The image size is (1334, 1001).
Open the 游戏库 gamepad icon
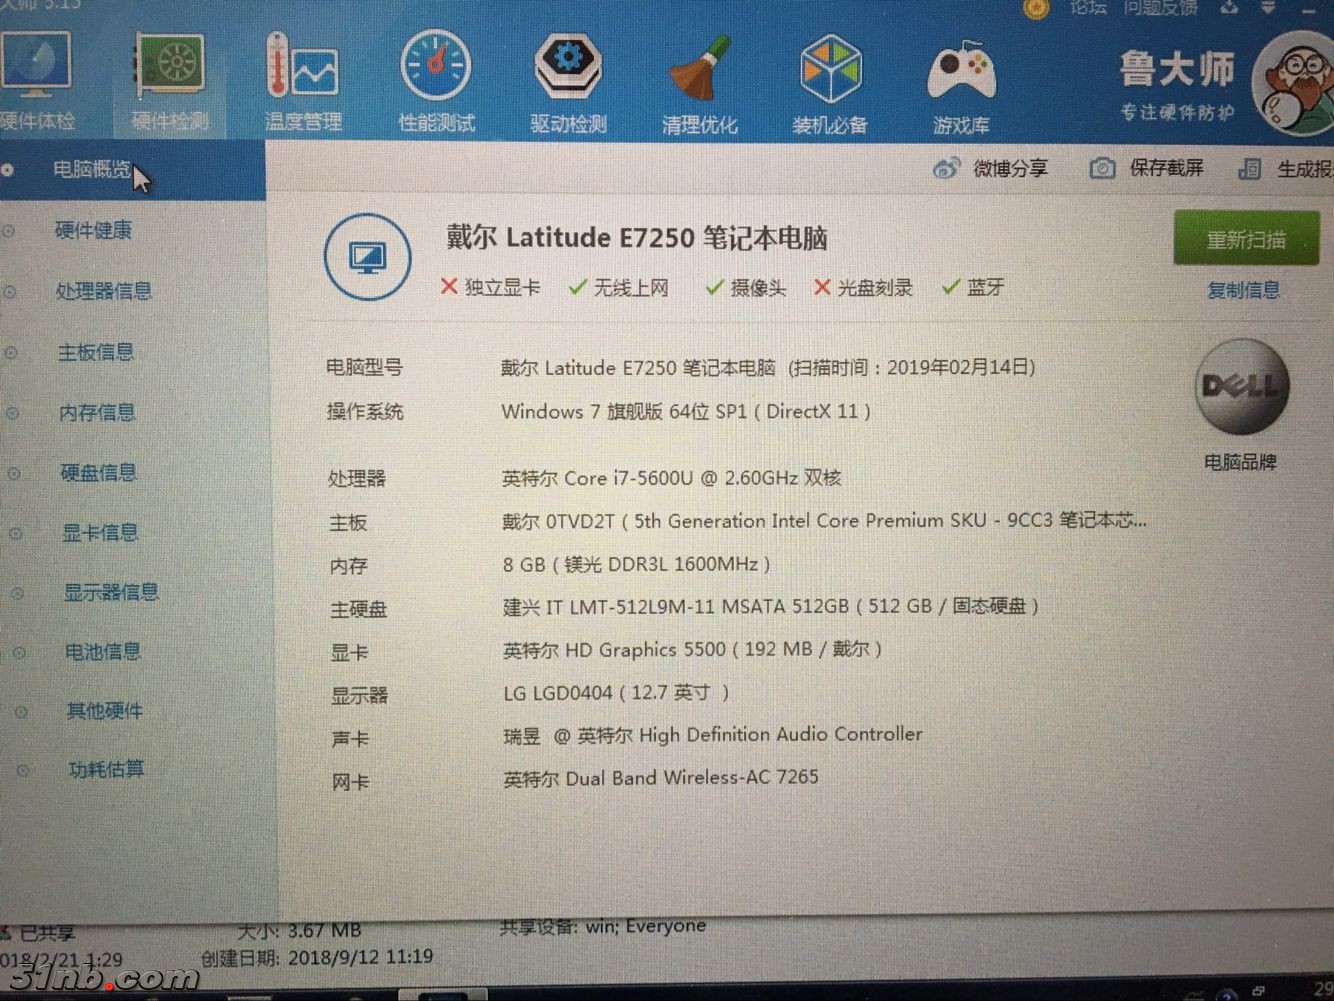click(x=961, y=74)
